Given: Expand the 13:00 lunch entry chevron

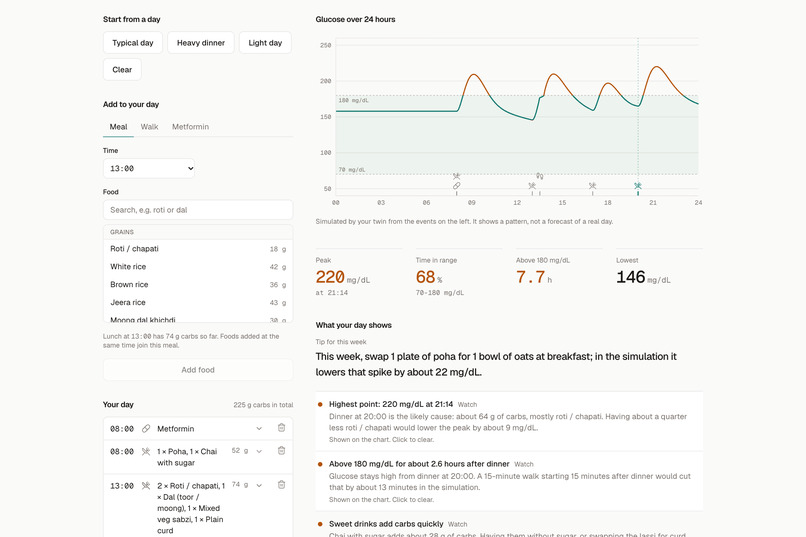Looking at the screenshot, I should [x=259, y=485].
